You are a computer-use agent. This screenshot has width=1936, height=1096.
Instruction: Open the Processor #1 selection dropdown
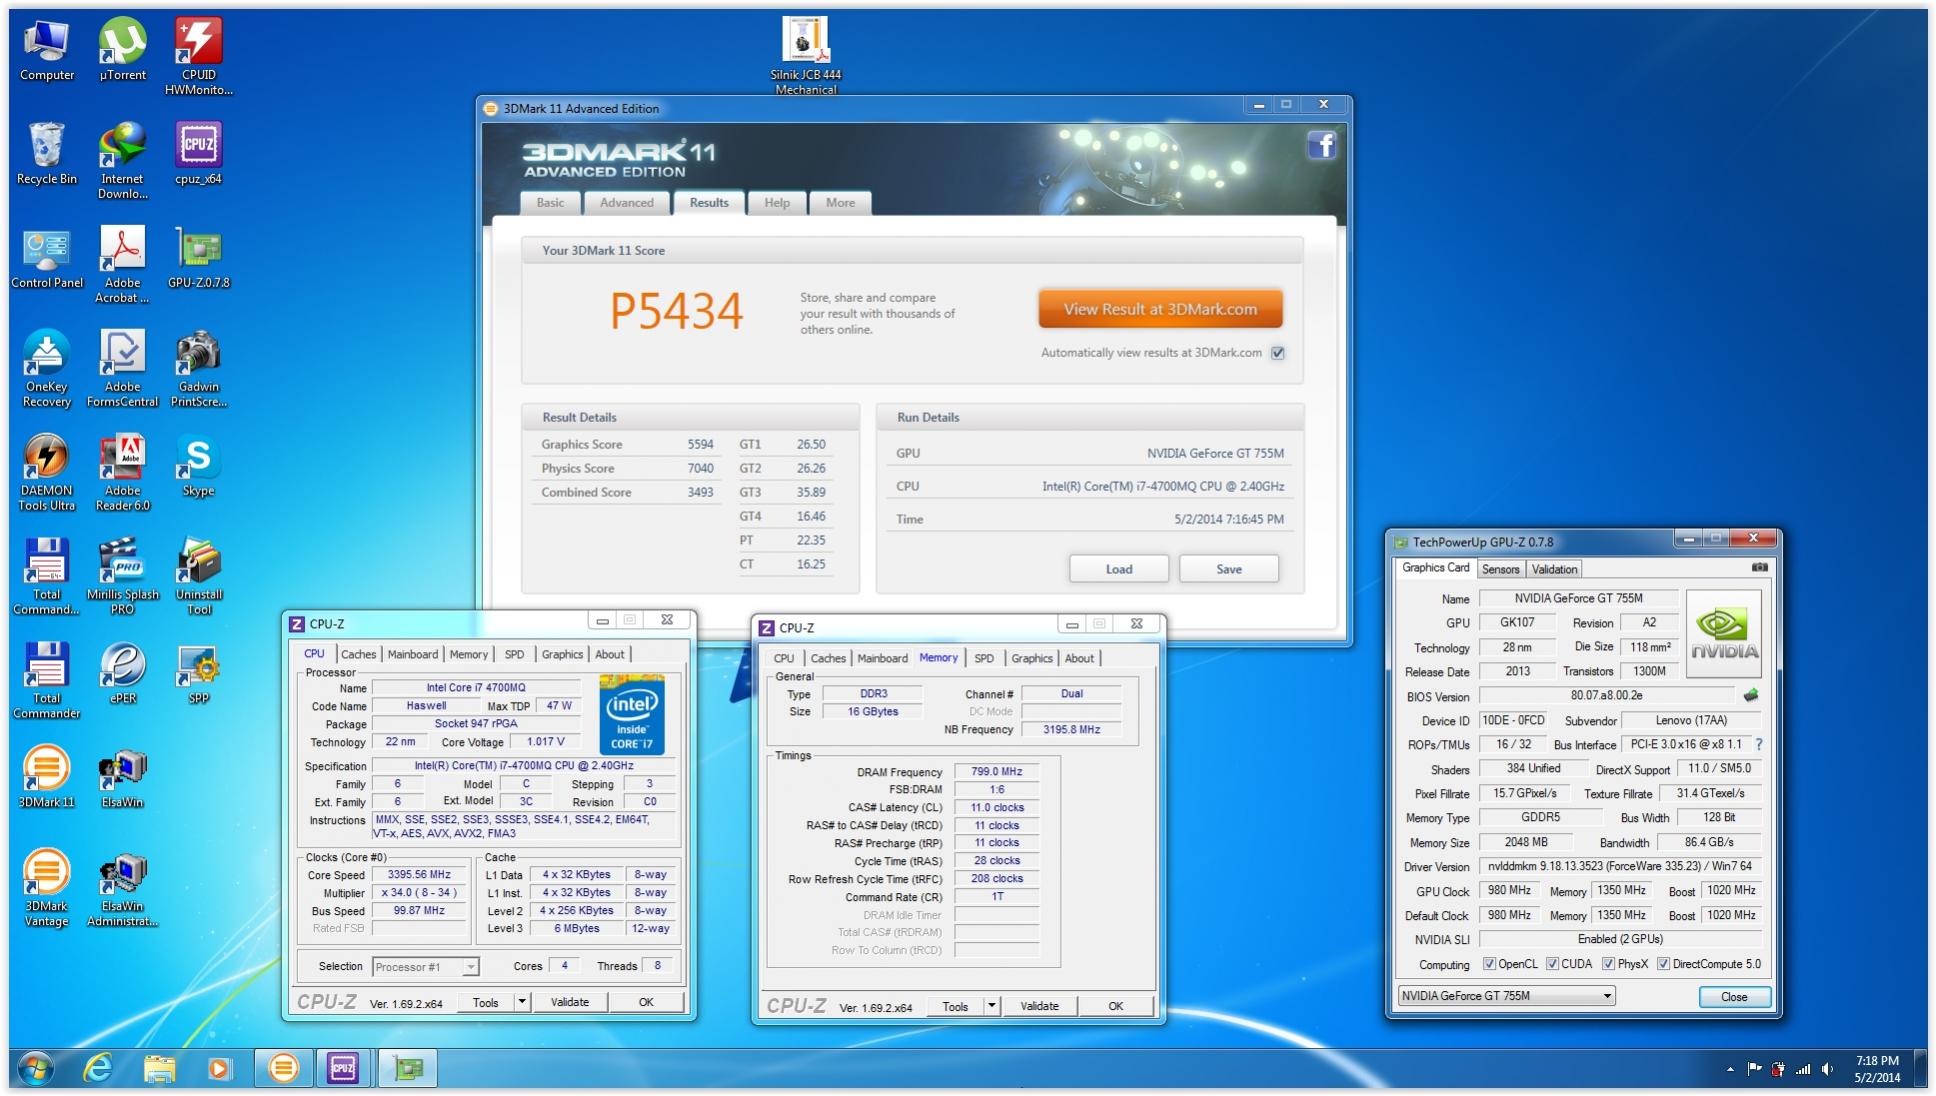point(469,967)
